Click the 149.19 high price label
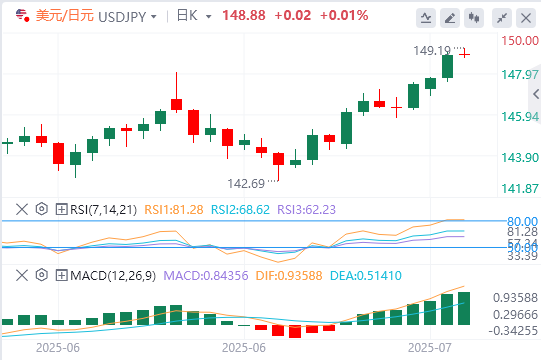The height and width of the screenshot is (360, 541). coord(432,51)
